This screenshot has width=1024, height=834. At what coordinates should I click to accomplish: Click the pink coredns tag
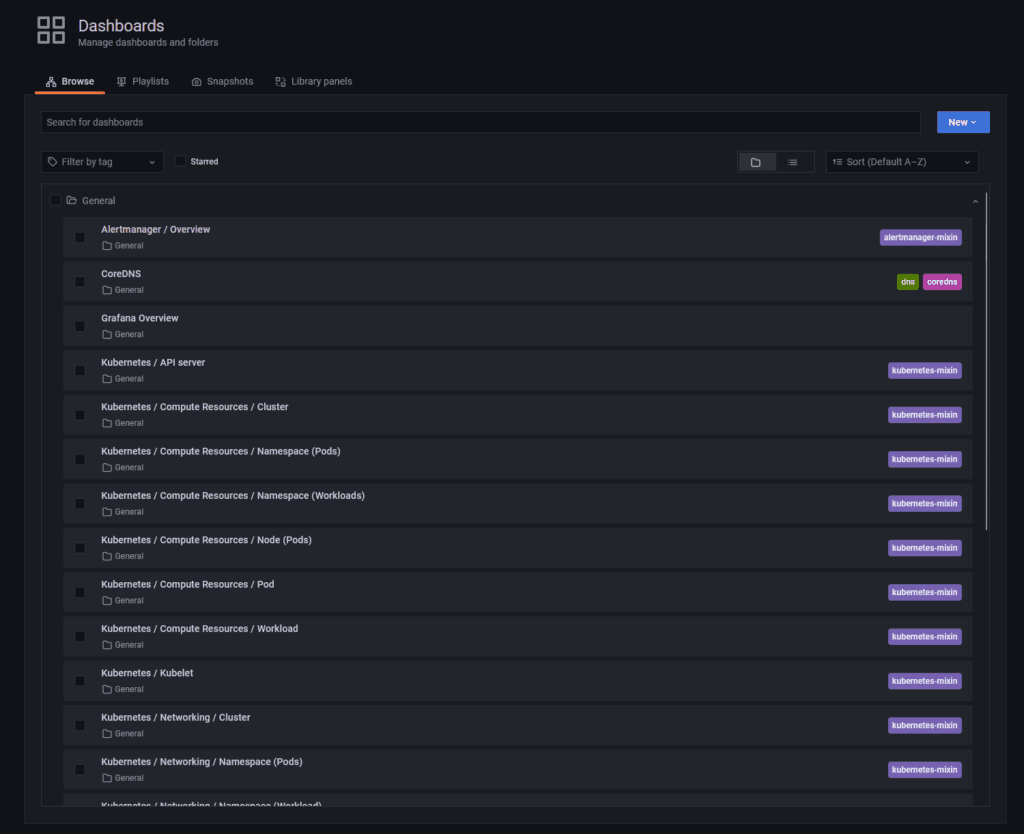point(942,281)
